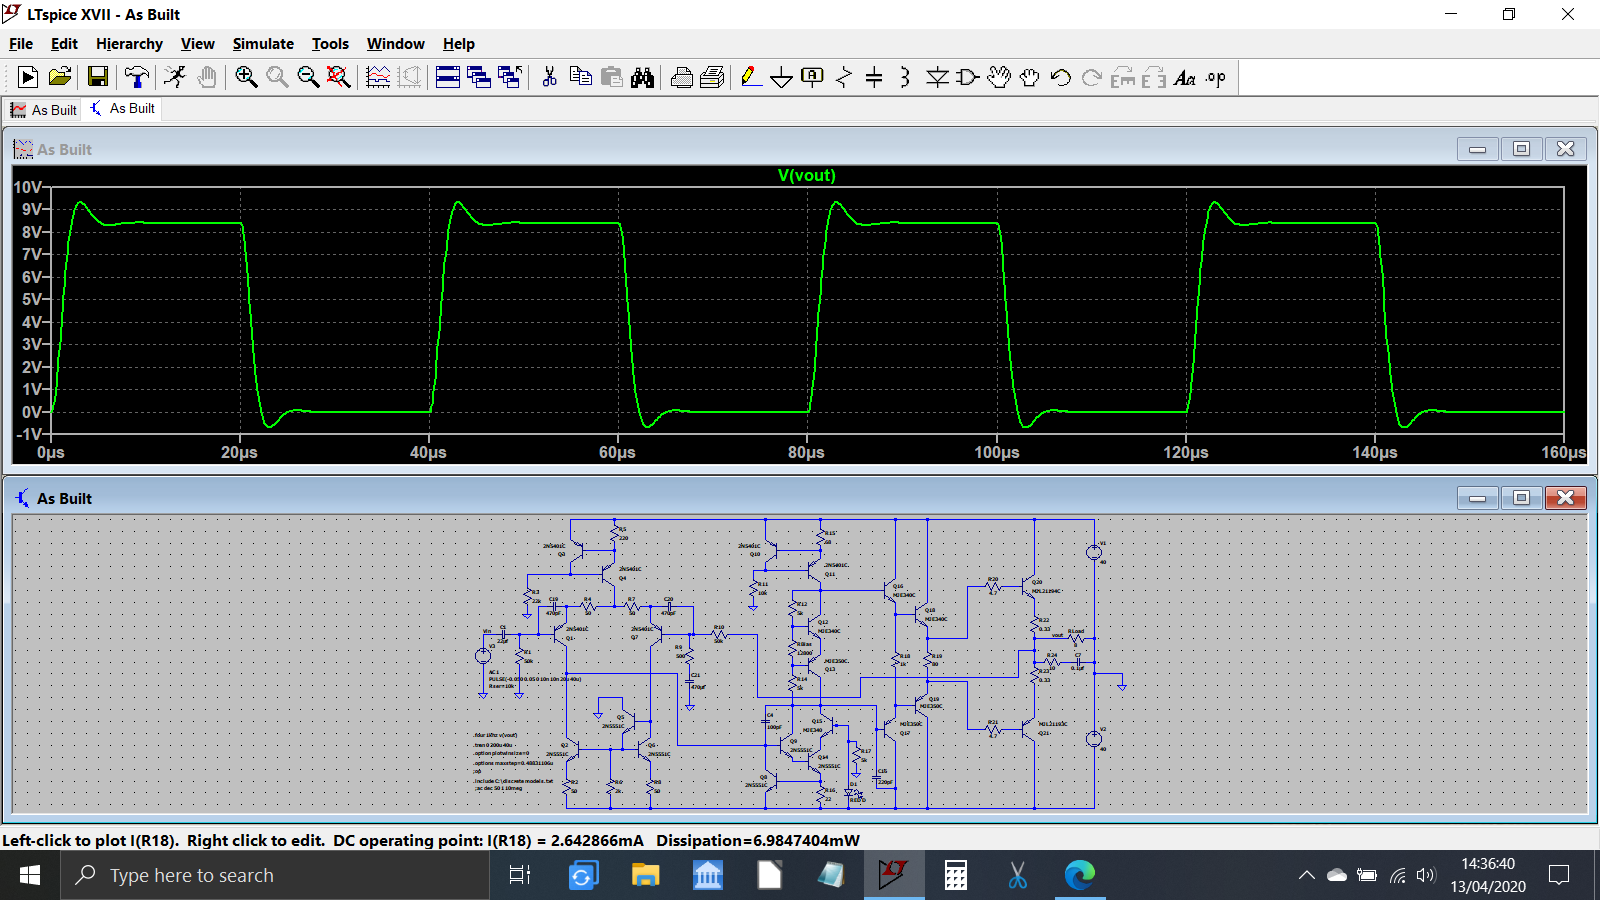
Task: Click the Print icon
Action: pos(682,77)
